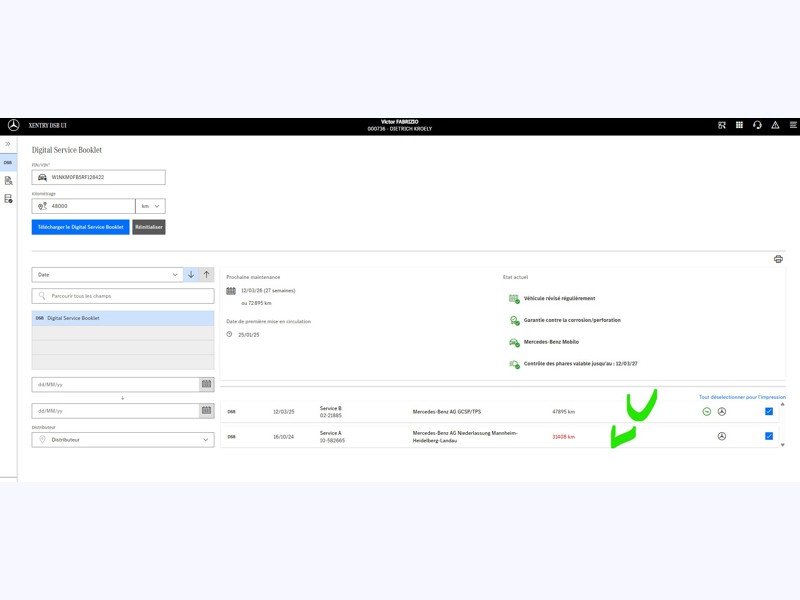Click the print icon above the status panel

[x=778, y=259]
